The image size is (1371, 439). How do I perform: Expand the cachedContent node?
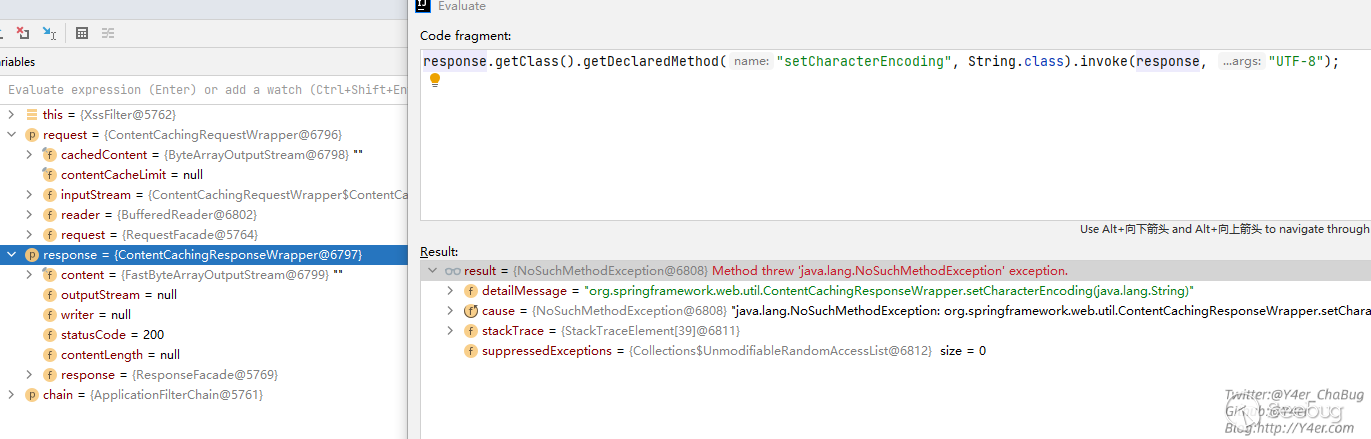30,155
